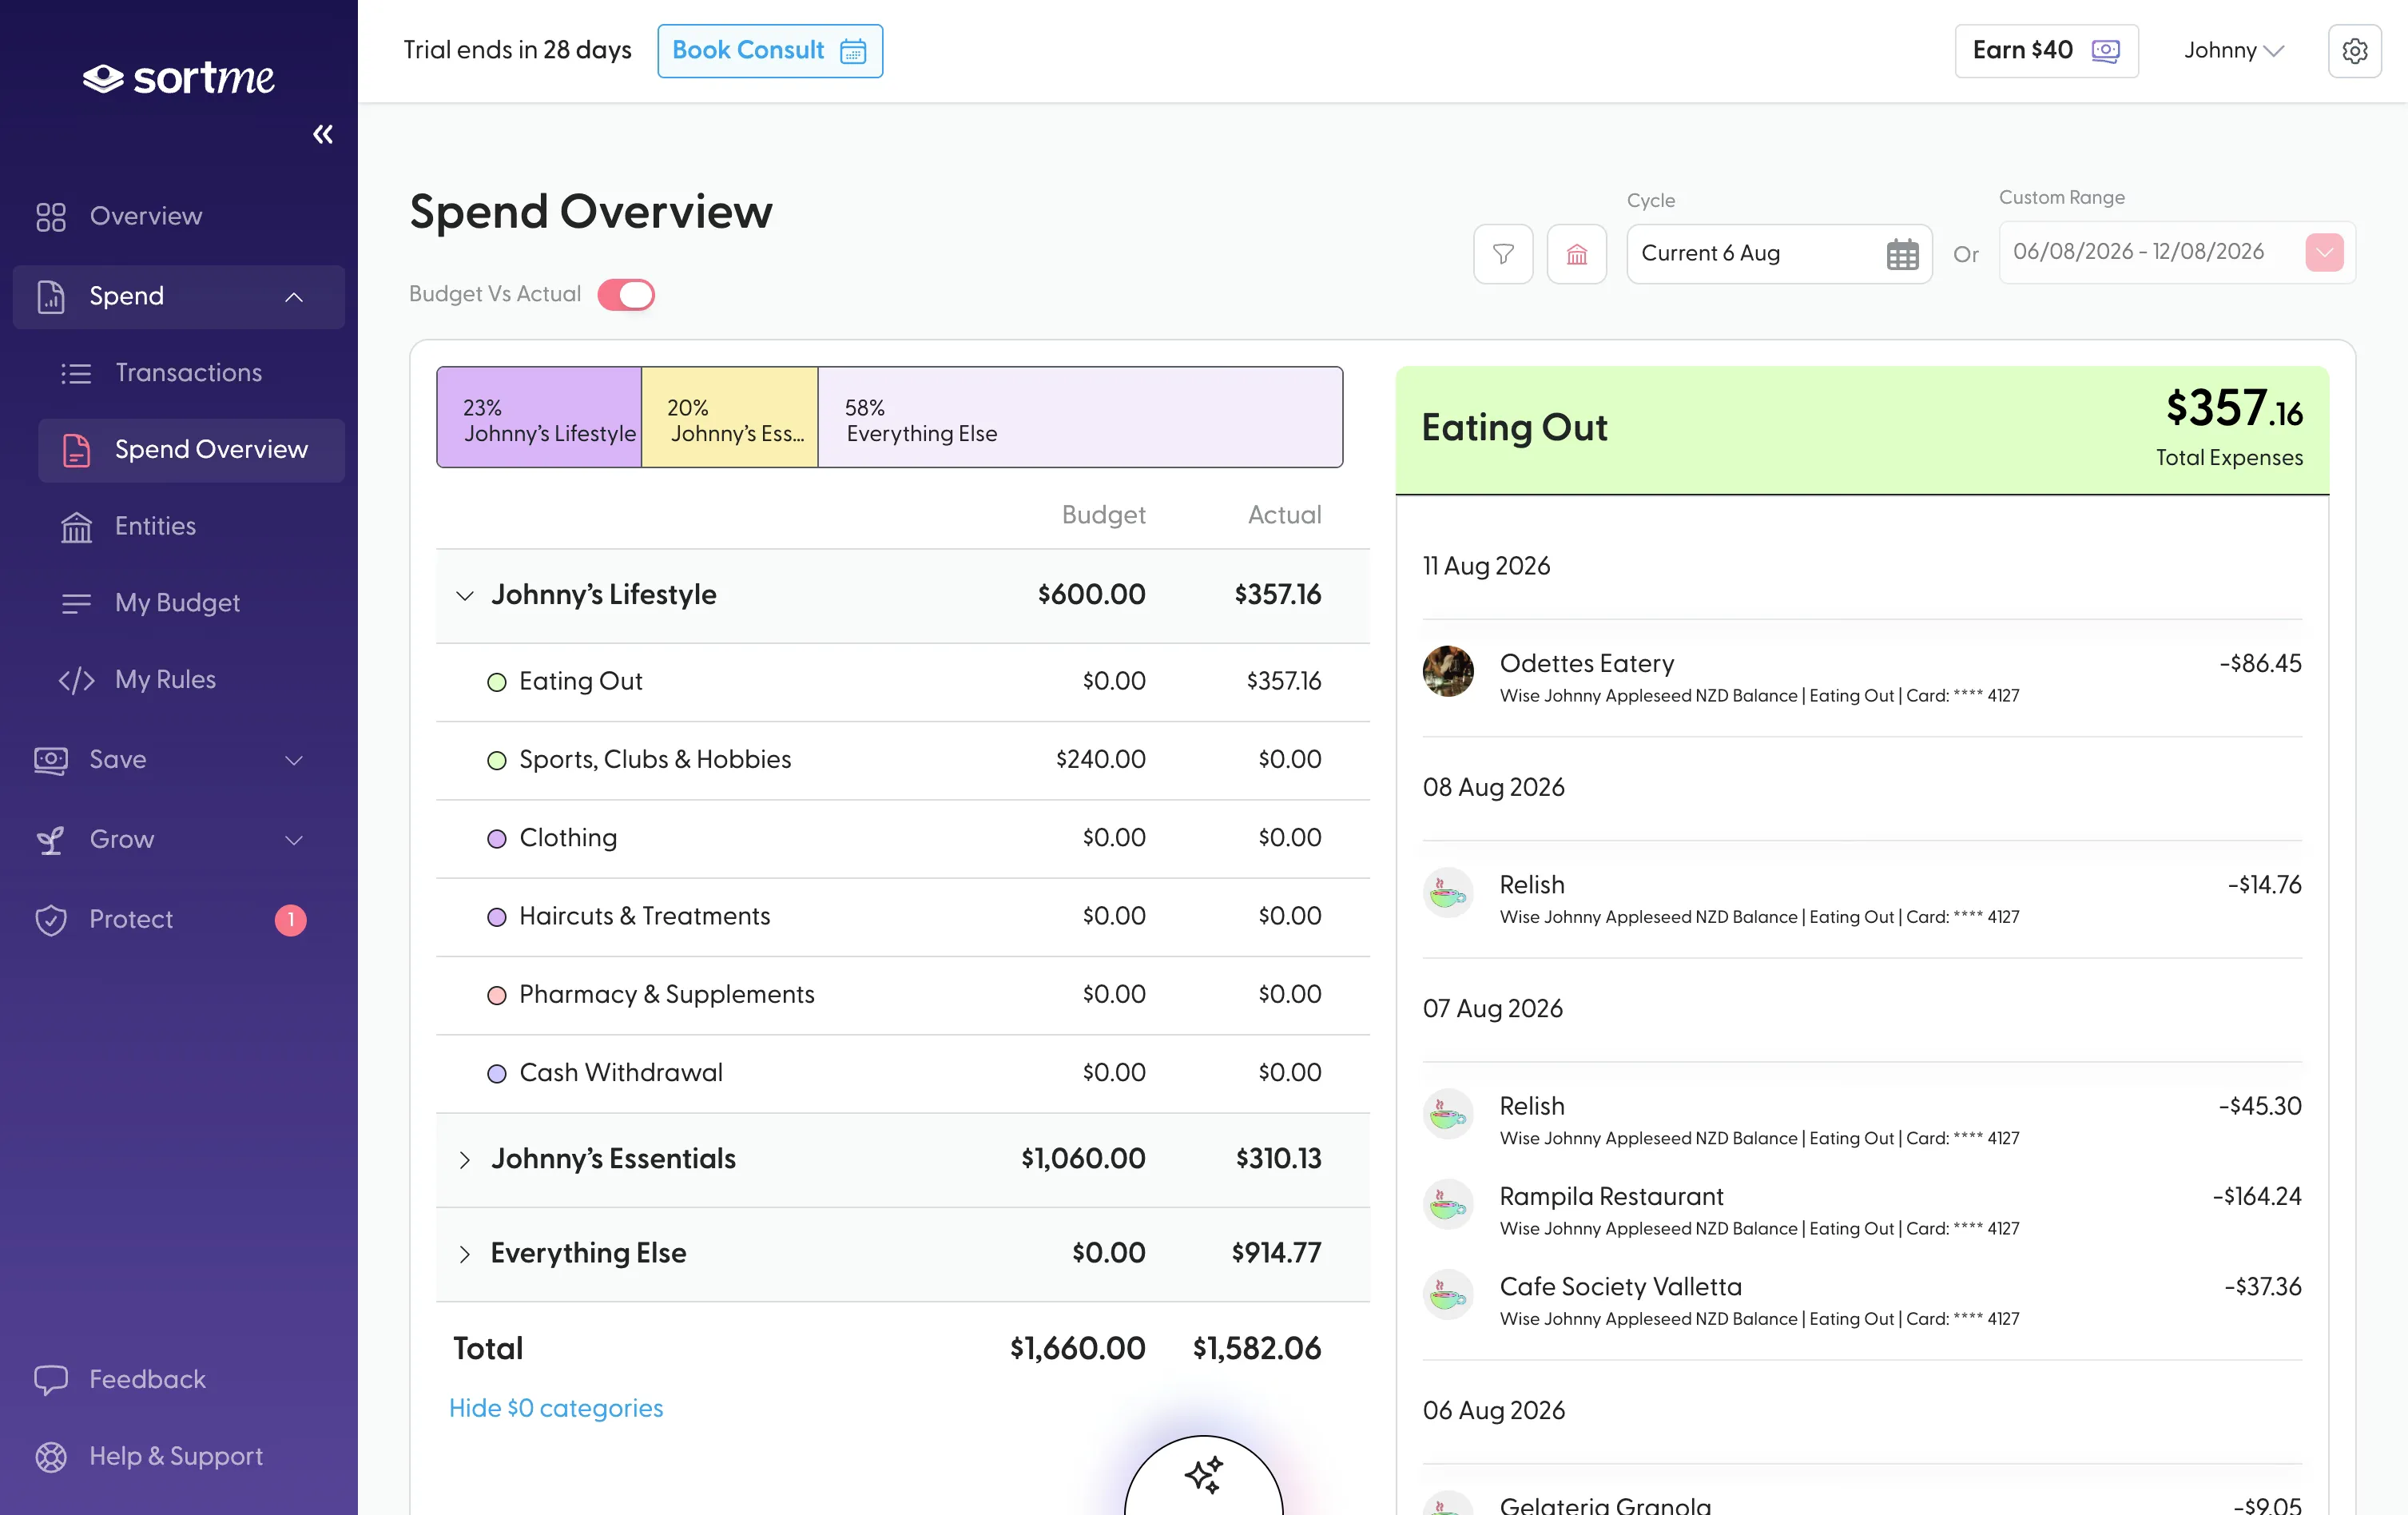This screenshot has width=2408, height=1515.
Task: Select 20% Johnny's Essentials bar segment
Action: (x=730, y=418)
